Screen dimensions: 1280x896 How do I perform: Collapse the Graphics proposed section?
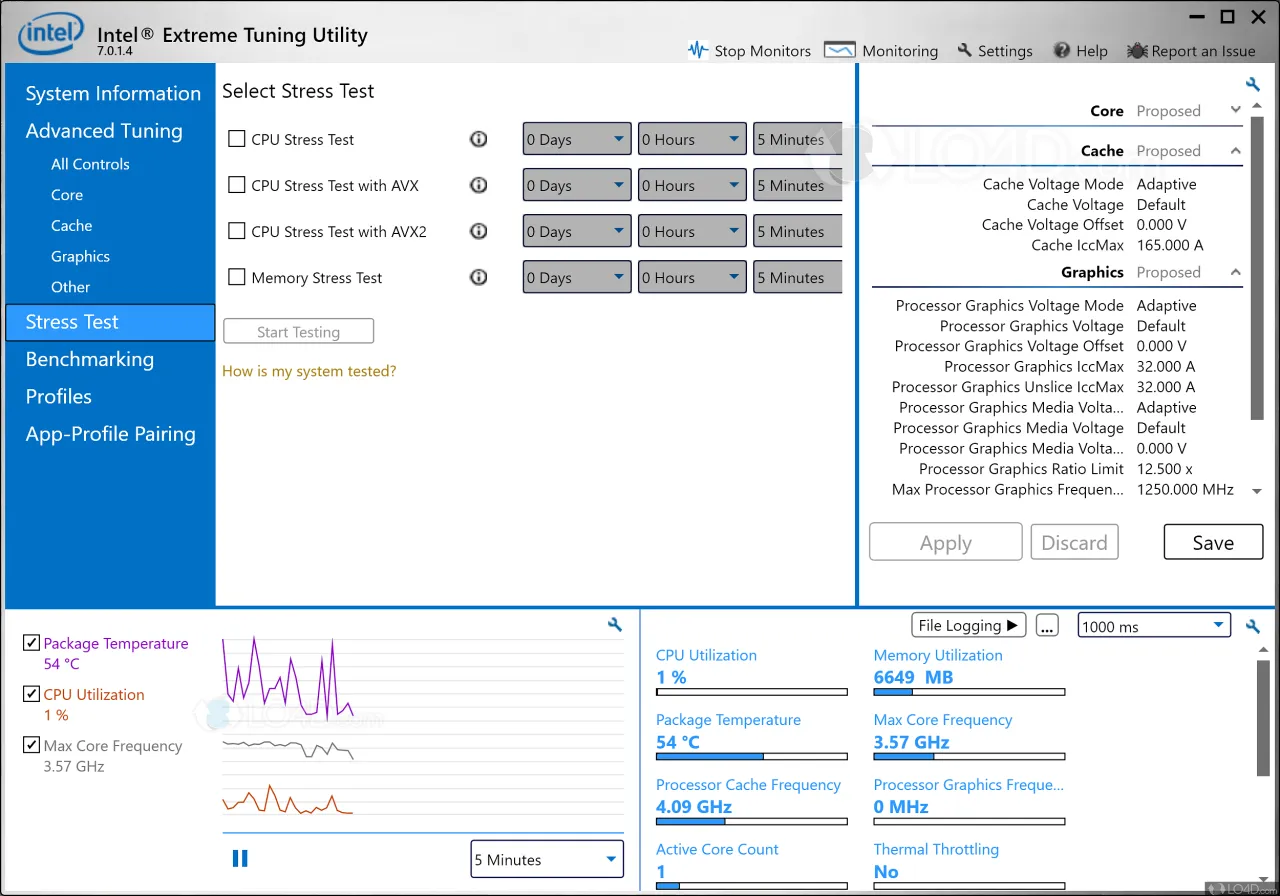coord(1236,272)
